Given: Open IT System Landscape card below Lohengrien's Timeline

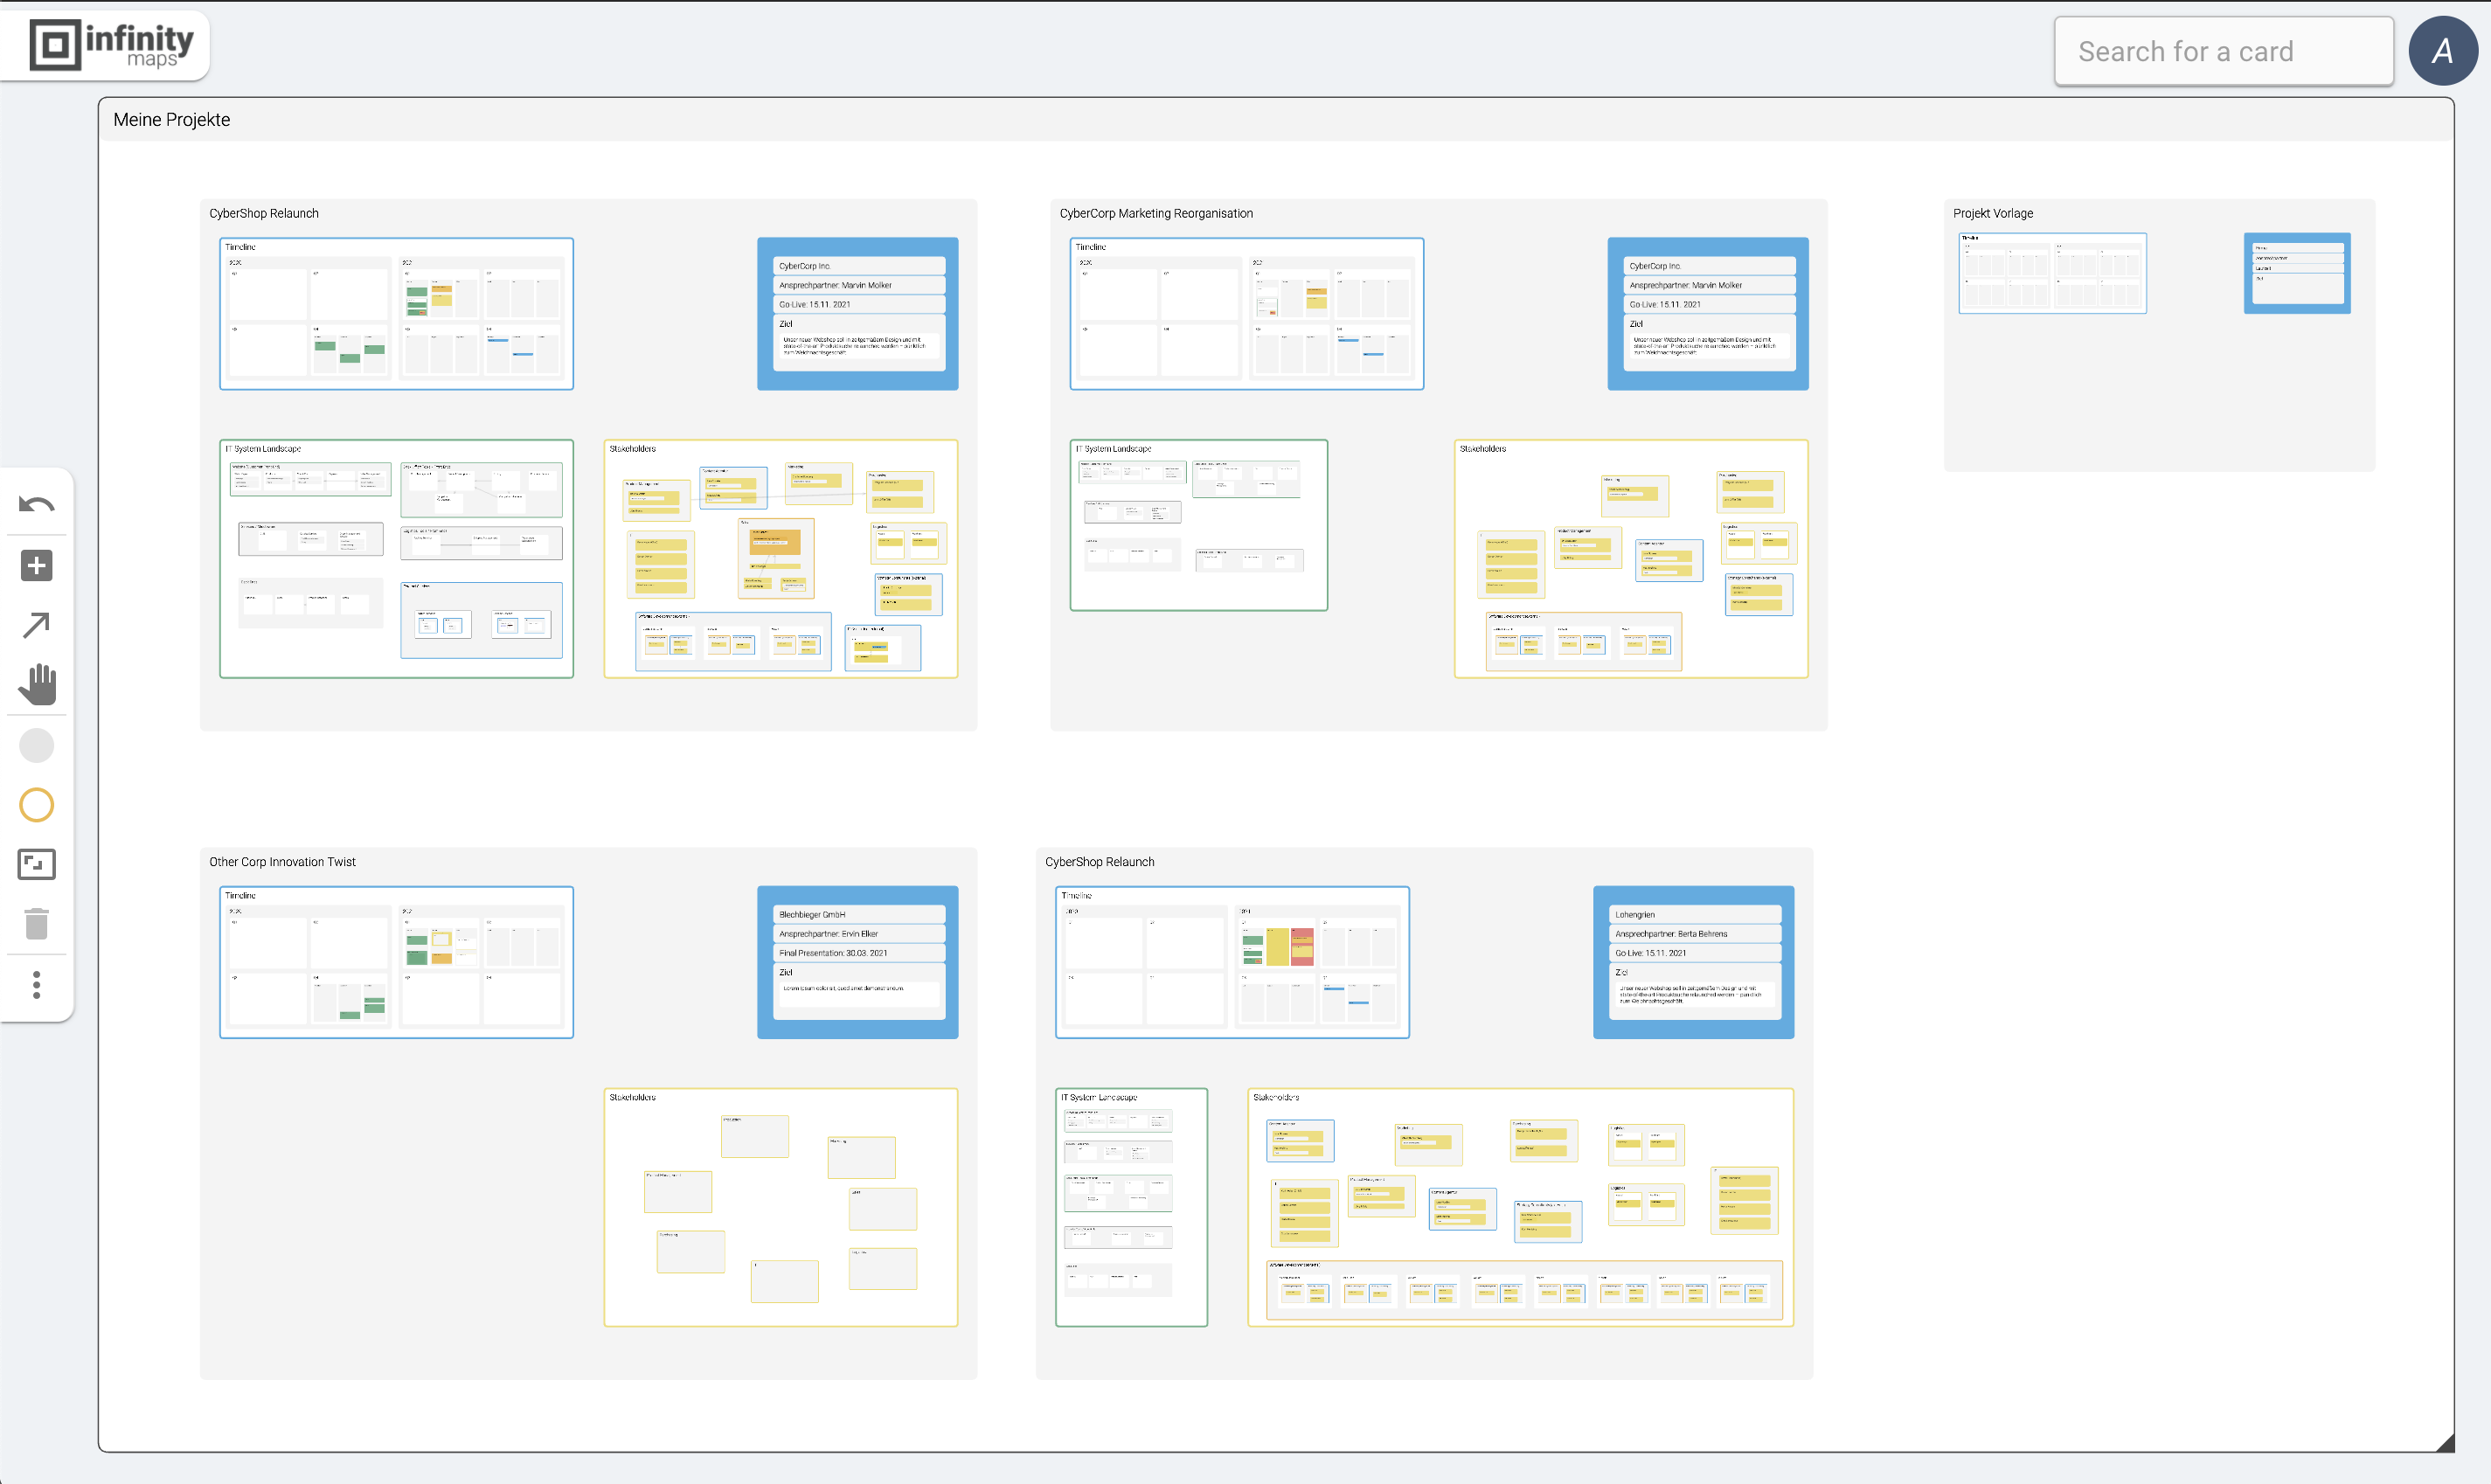Looking at the screenshot, I should (1131, 1207).
